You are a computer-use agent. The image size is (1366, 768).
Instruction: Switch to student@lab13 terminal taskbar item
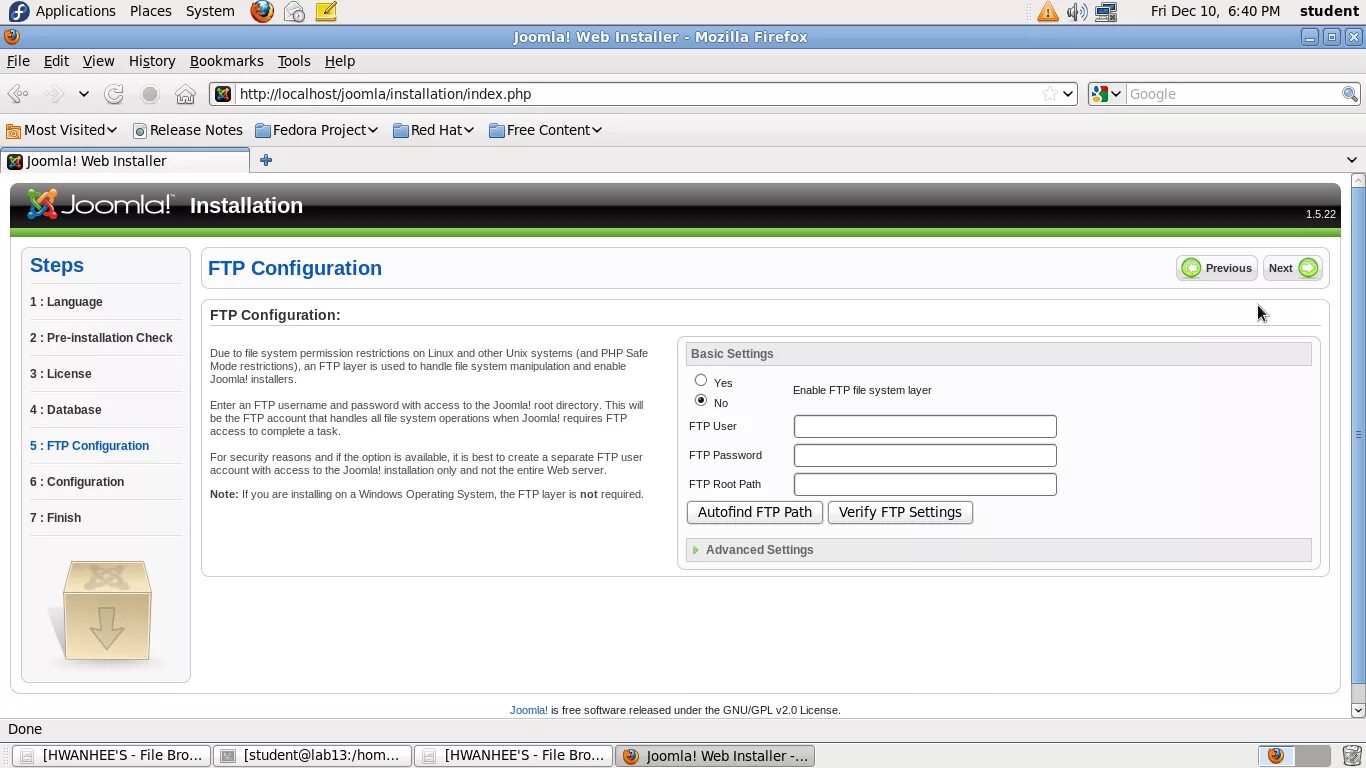(313, 756)
